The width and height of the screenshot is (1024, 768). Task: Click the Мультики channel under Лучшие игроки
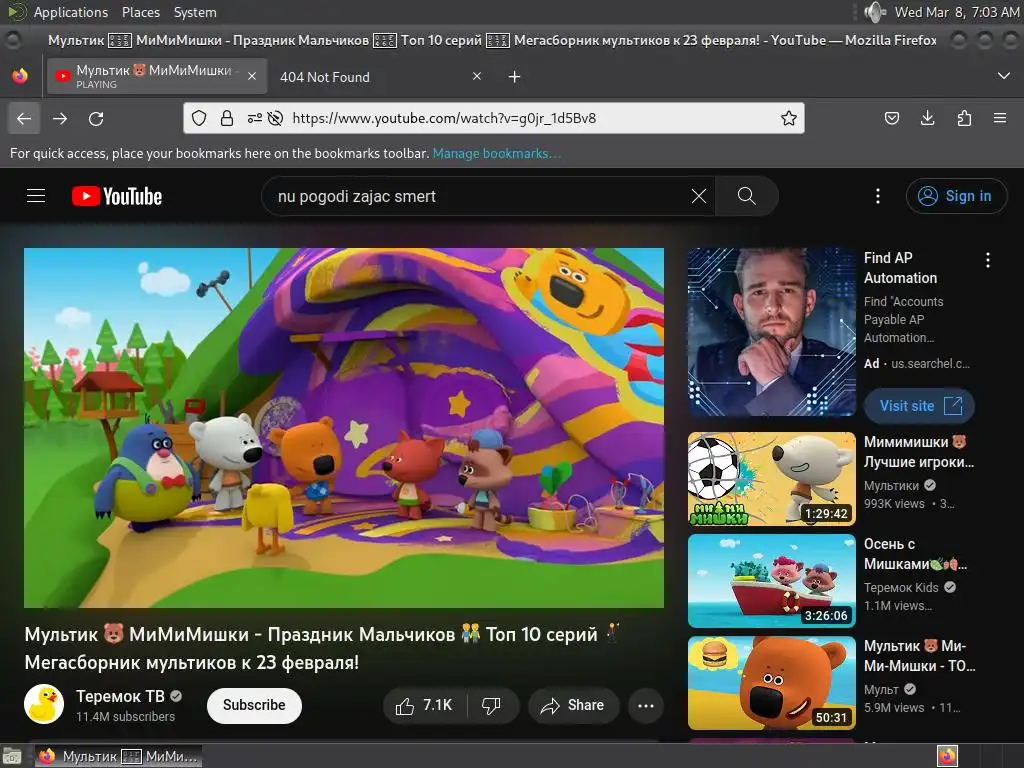(891, 486)
